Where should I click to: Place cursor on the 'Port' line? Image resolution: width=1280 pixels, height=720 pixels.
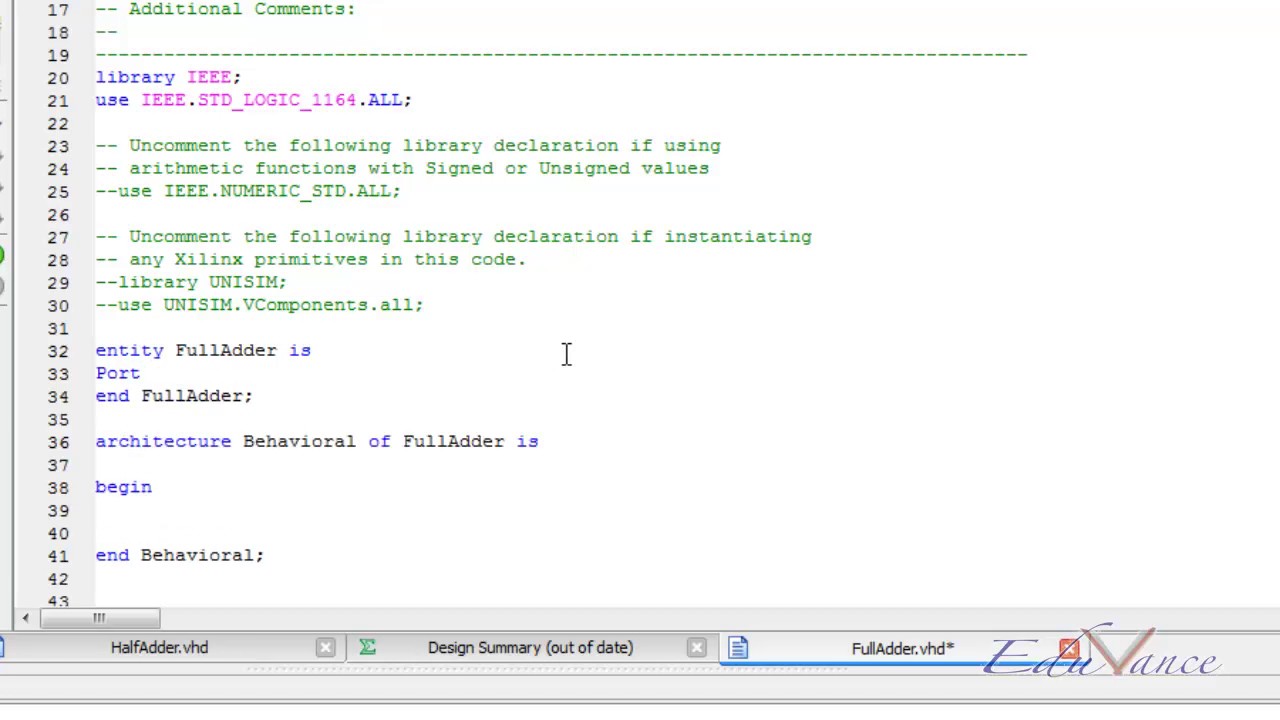(118, 373)
